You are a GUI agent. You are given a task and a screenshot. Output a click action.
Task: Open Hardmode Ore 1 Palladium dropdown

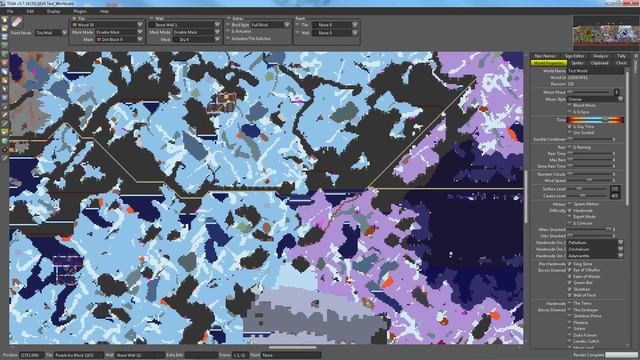pos(595,242)
